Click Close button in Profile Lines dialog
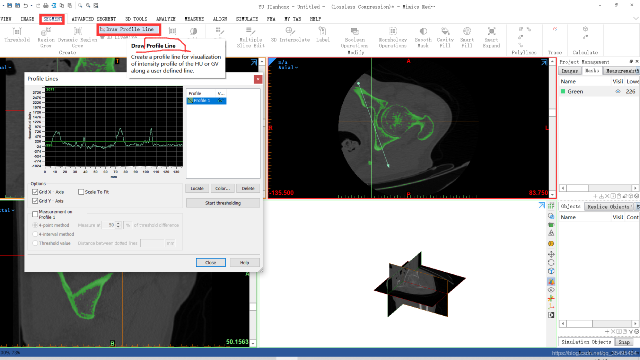640x360 pixels. click(211, 262)
